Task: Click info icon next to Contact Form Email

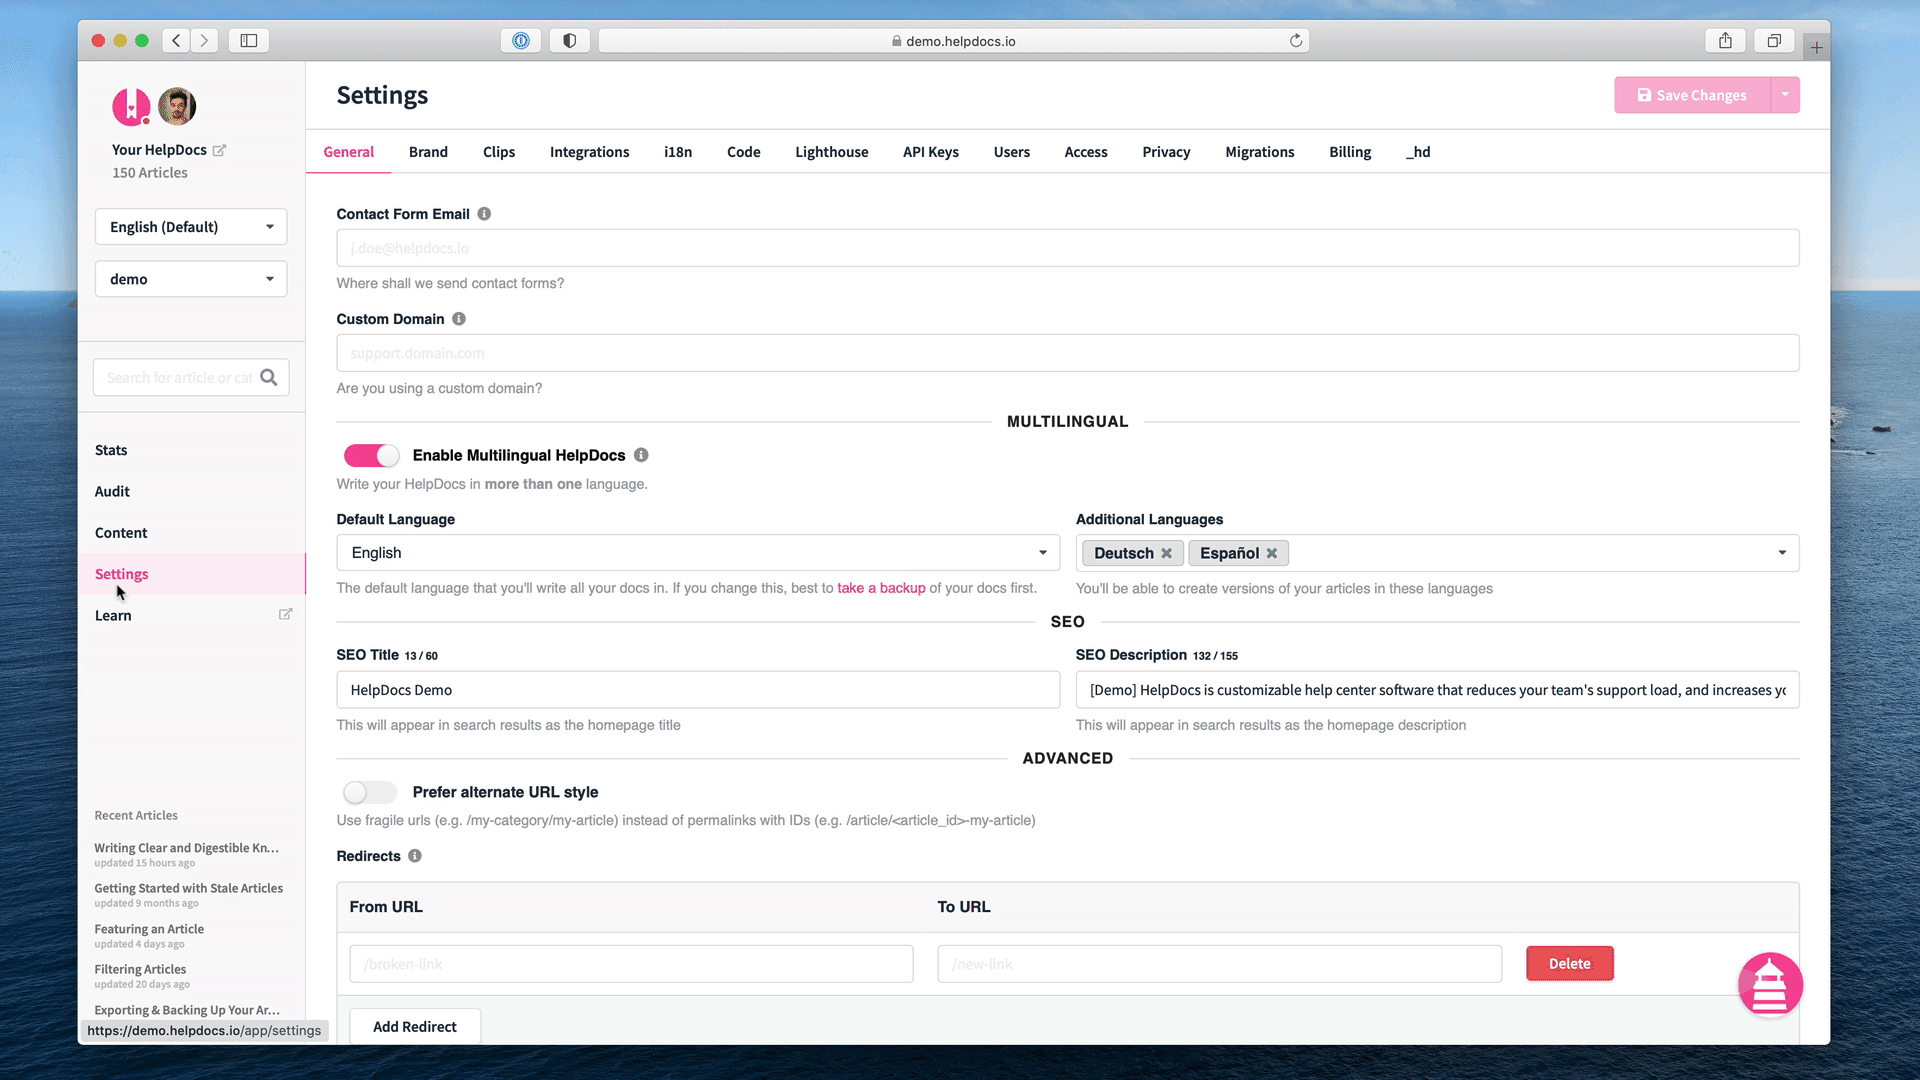Action: 484,214
